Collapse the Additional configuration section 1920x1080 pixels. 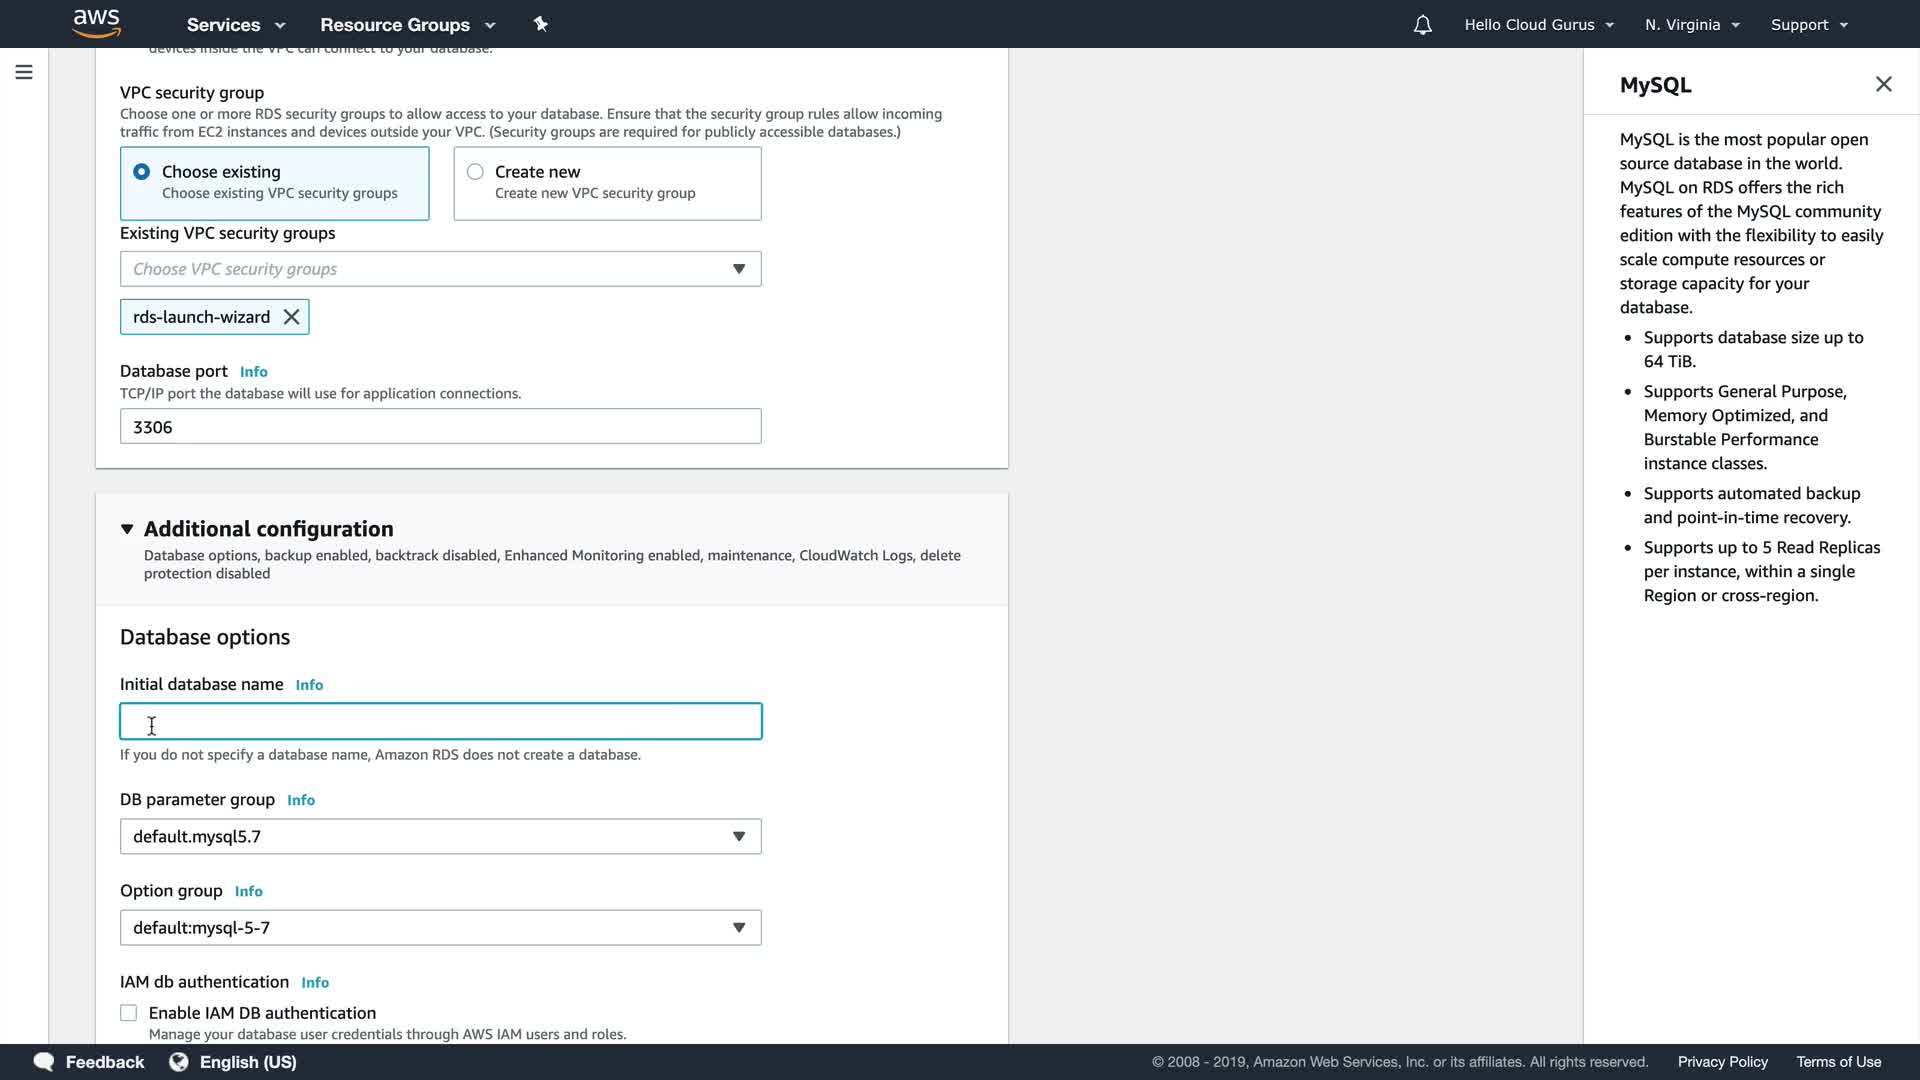coord(127,529)
